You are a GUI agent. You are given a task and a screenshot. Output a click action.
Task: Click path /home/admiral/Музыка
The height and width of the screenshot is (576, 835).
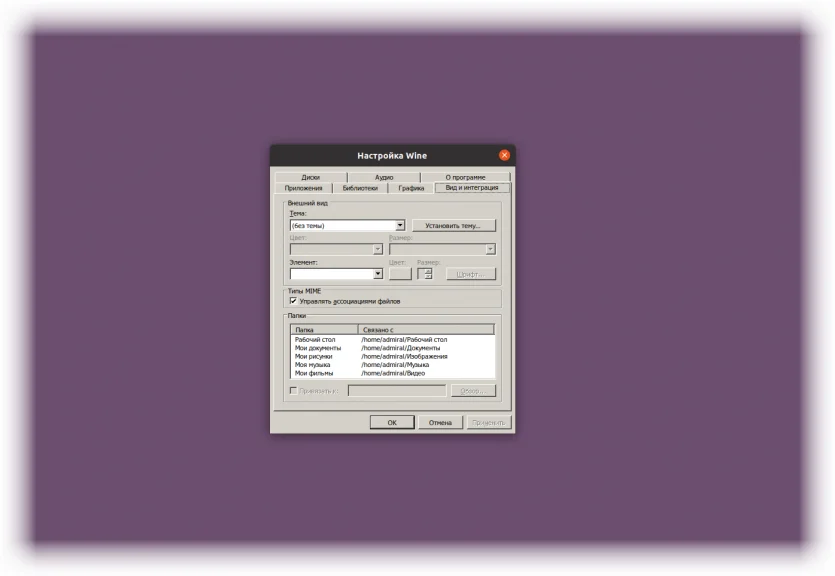395,365
